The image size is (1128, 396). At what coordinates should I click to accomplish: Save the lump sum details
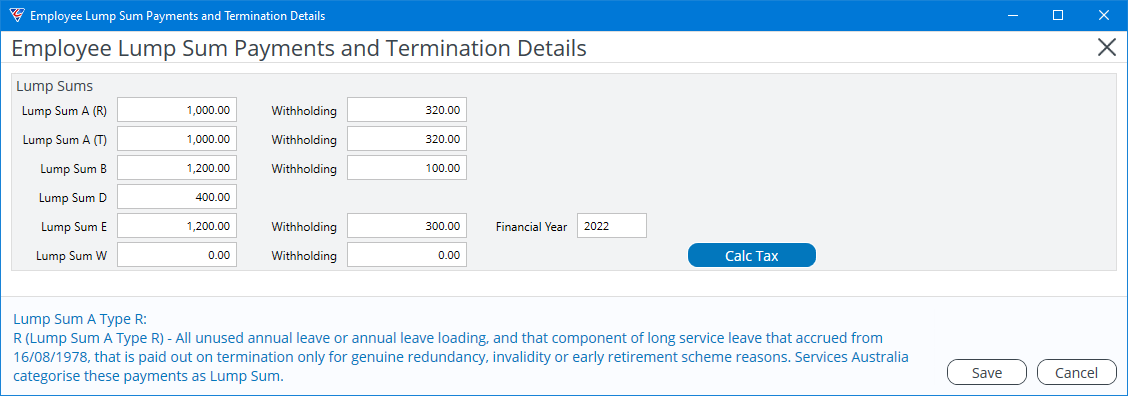987,372
